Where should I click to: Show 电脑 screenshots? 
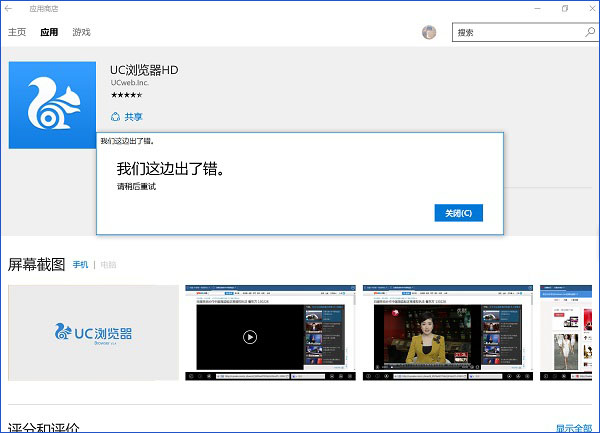click(107, 265)
